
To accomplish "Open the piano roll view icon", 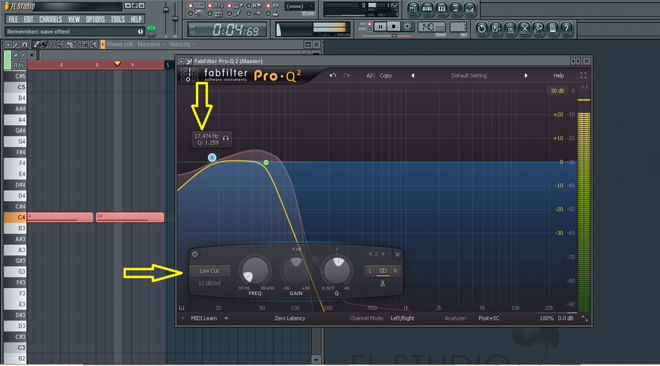I will (442, 8).
